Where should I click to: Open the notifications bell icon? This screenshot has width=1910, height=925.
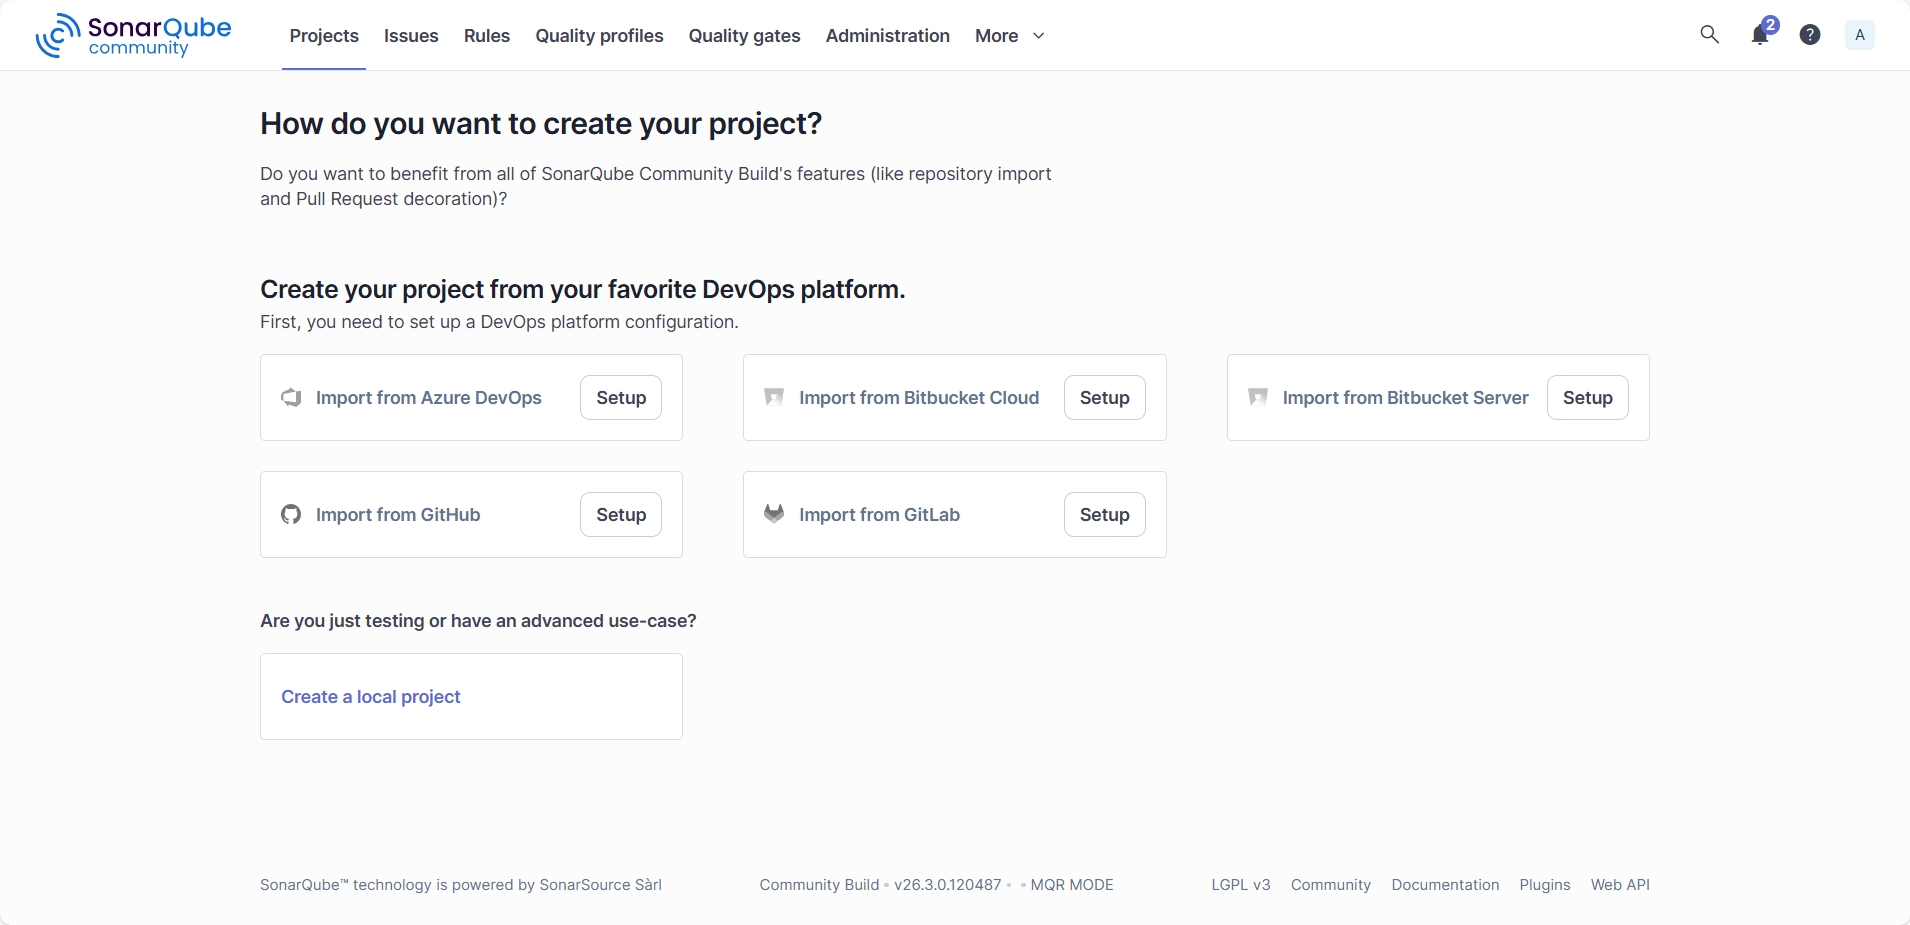(x=1760, y=35)
